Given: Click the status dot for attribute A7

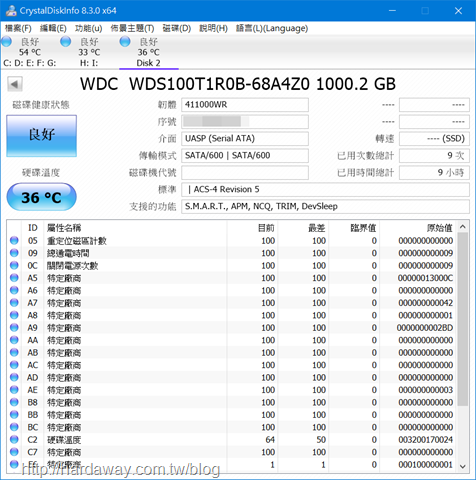Looking at the screenshot, I should coord(14,303).
